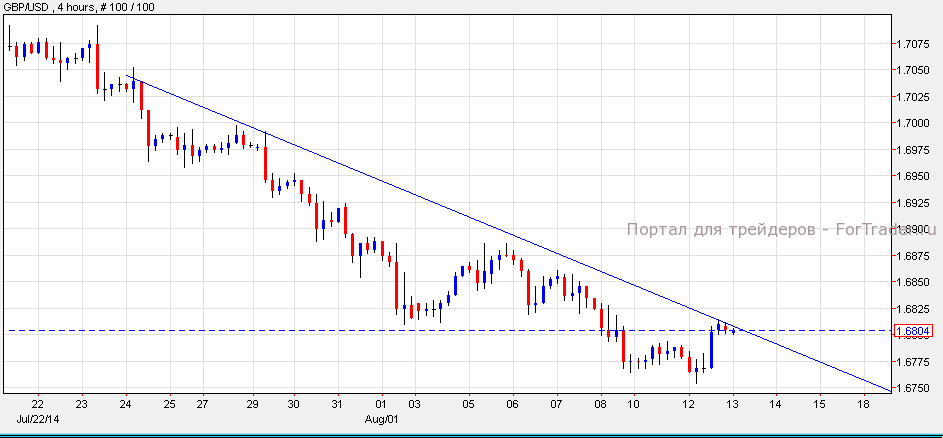Click the GBP/USD 4 hours chart title
Screen dimensions: 943x438
click(77, 8)
